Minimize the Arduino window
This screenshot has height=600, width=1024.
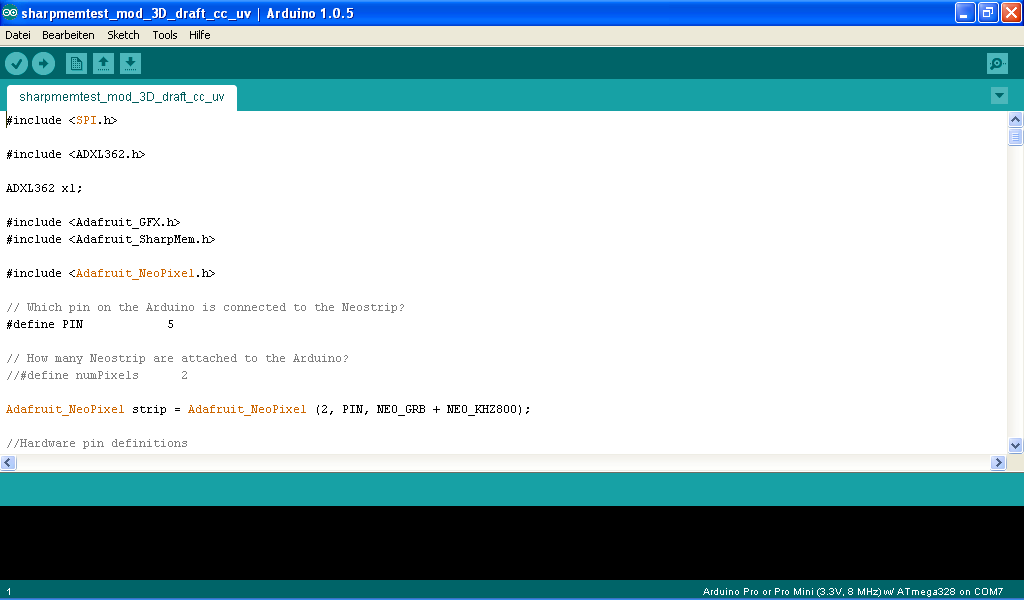point(965,12)
